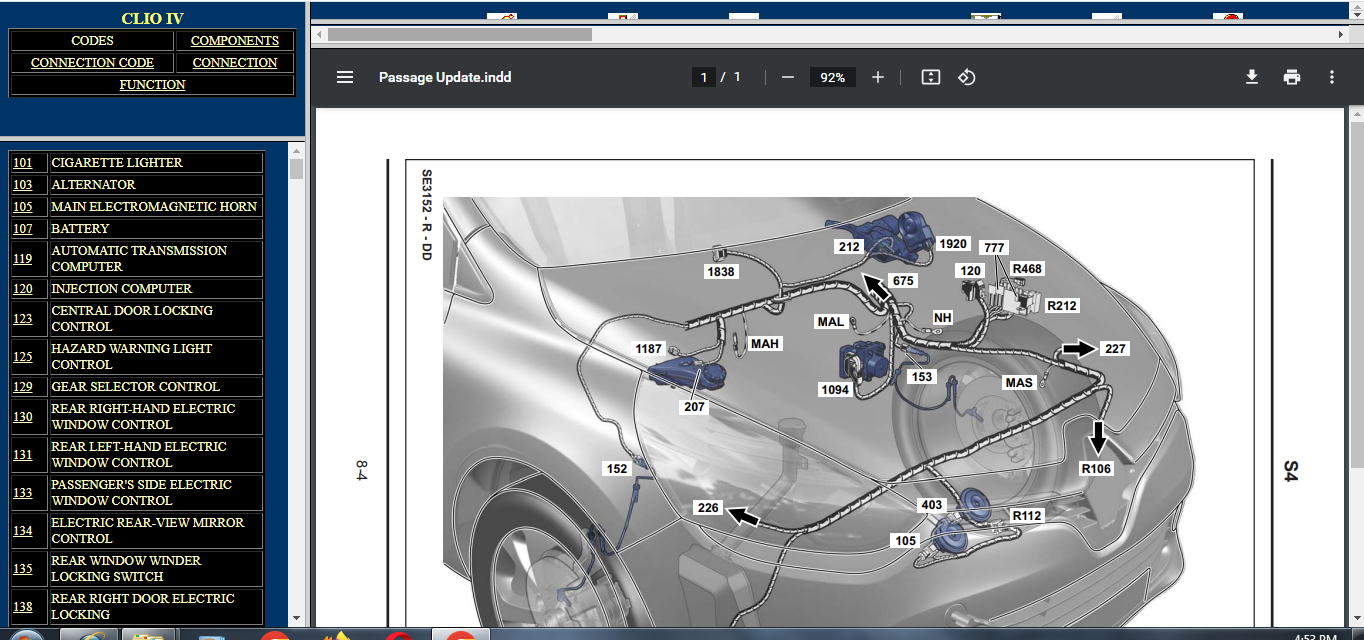The image size is (1364, 640).
Task: Open component code 130 link
Action: [23, 416]
